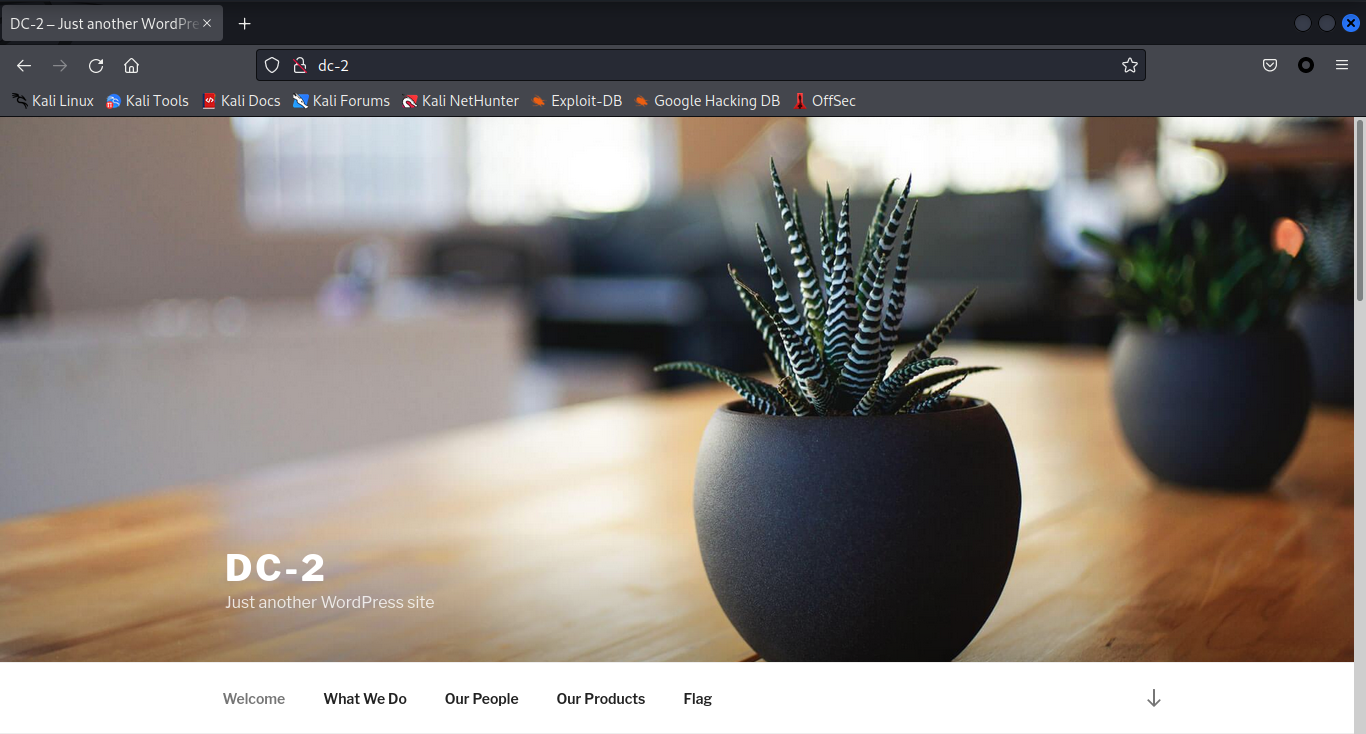1366x734 pixels.
Task: Bookmark this page with the star
Action: coord(1129,66)
